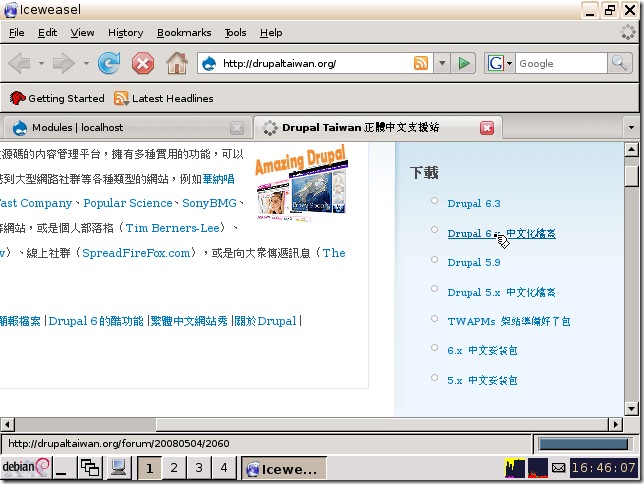Open the Tools menu

click(x=235, y=32)
